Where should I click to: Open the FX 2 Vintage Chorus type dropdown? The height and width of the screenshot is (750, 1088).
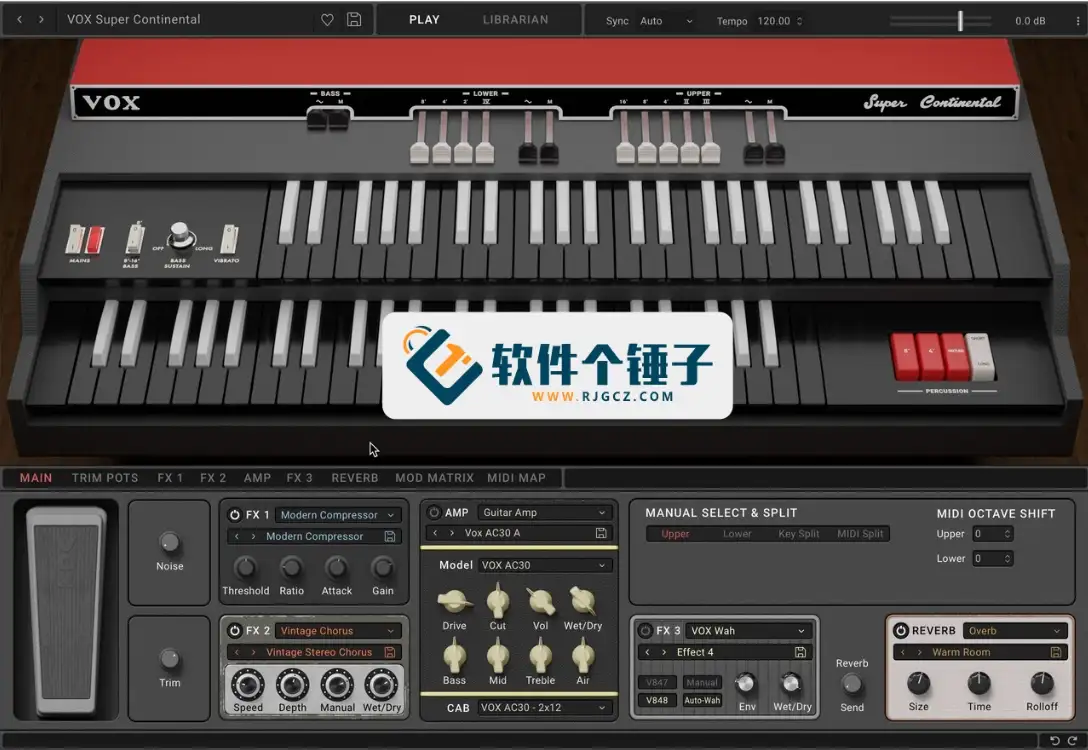tap(338, 631)
